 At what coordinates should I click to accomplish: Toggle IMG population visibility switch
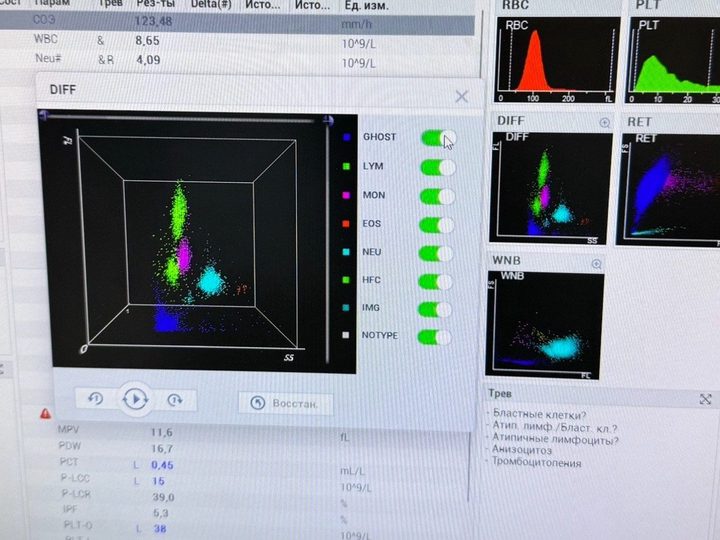(x=435, y=309)
